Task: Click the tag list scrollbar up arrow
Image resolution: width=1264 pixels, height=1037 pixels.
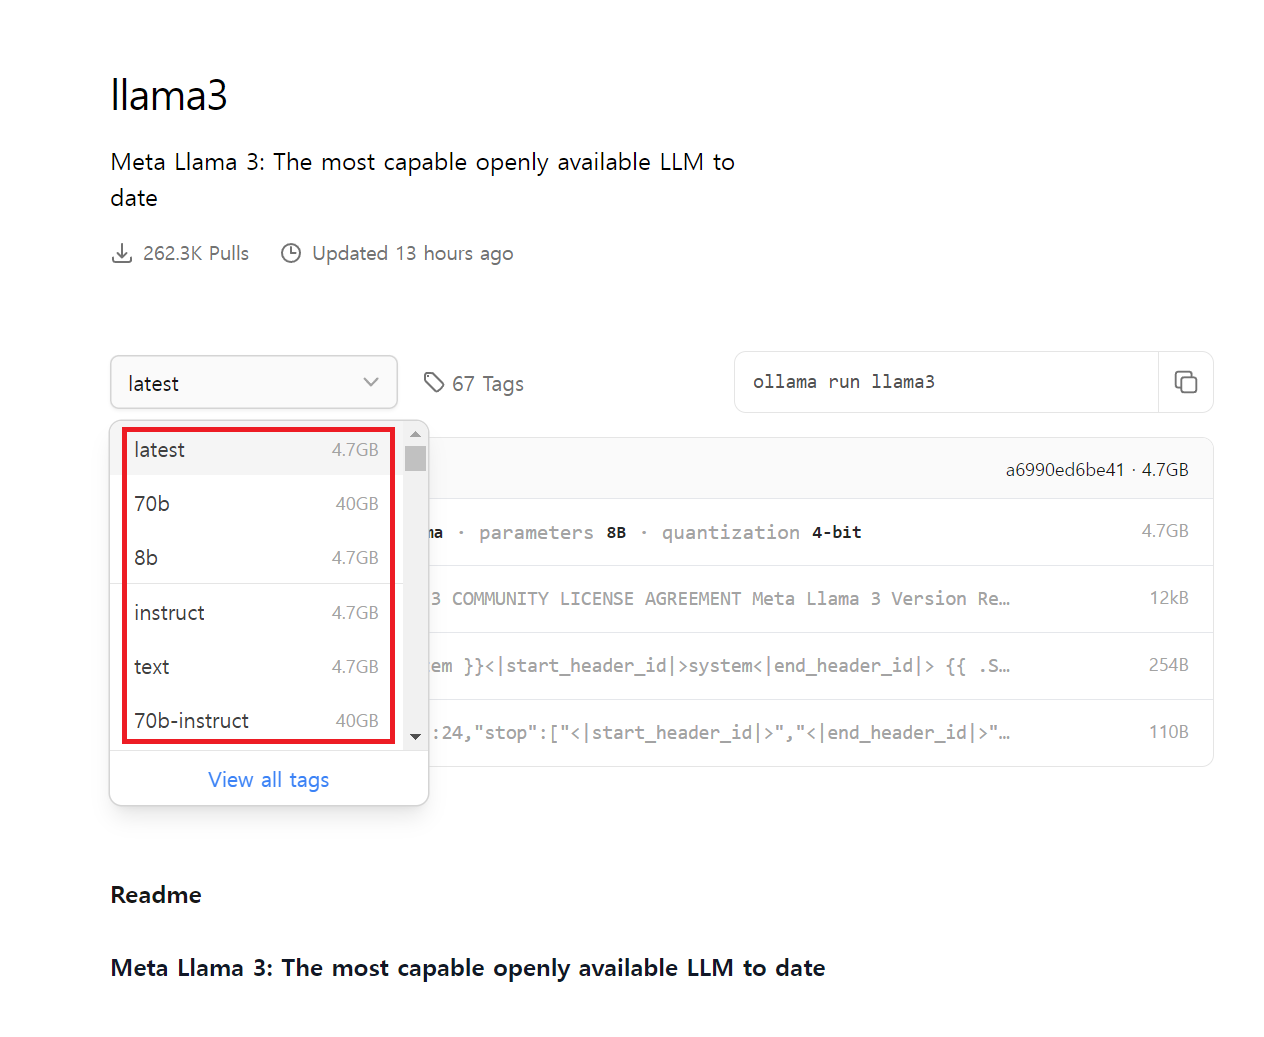Action: click(415, 435)
